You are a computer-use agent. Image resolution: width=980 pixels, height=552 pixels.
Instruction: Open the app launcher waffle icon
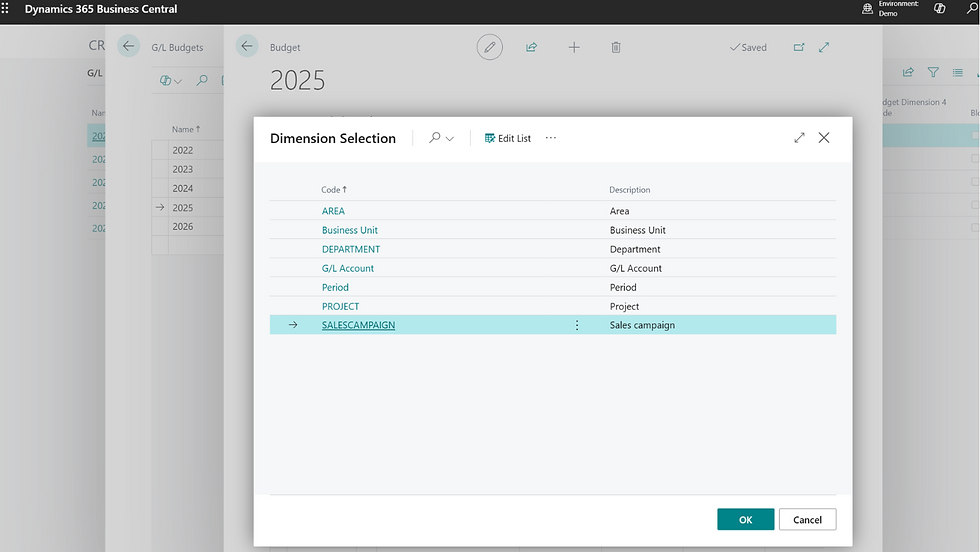point(5,9)
